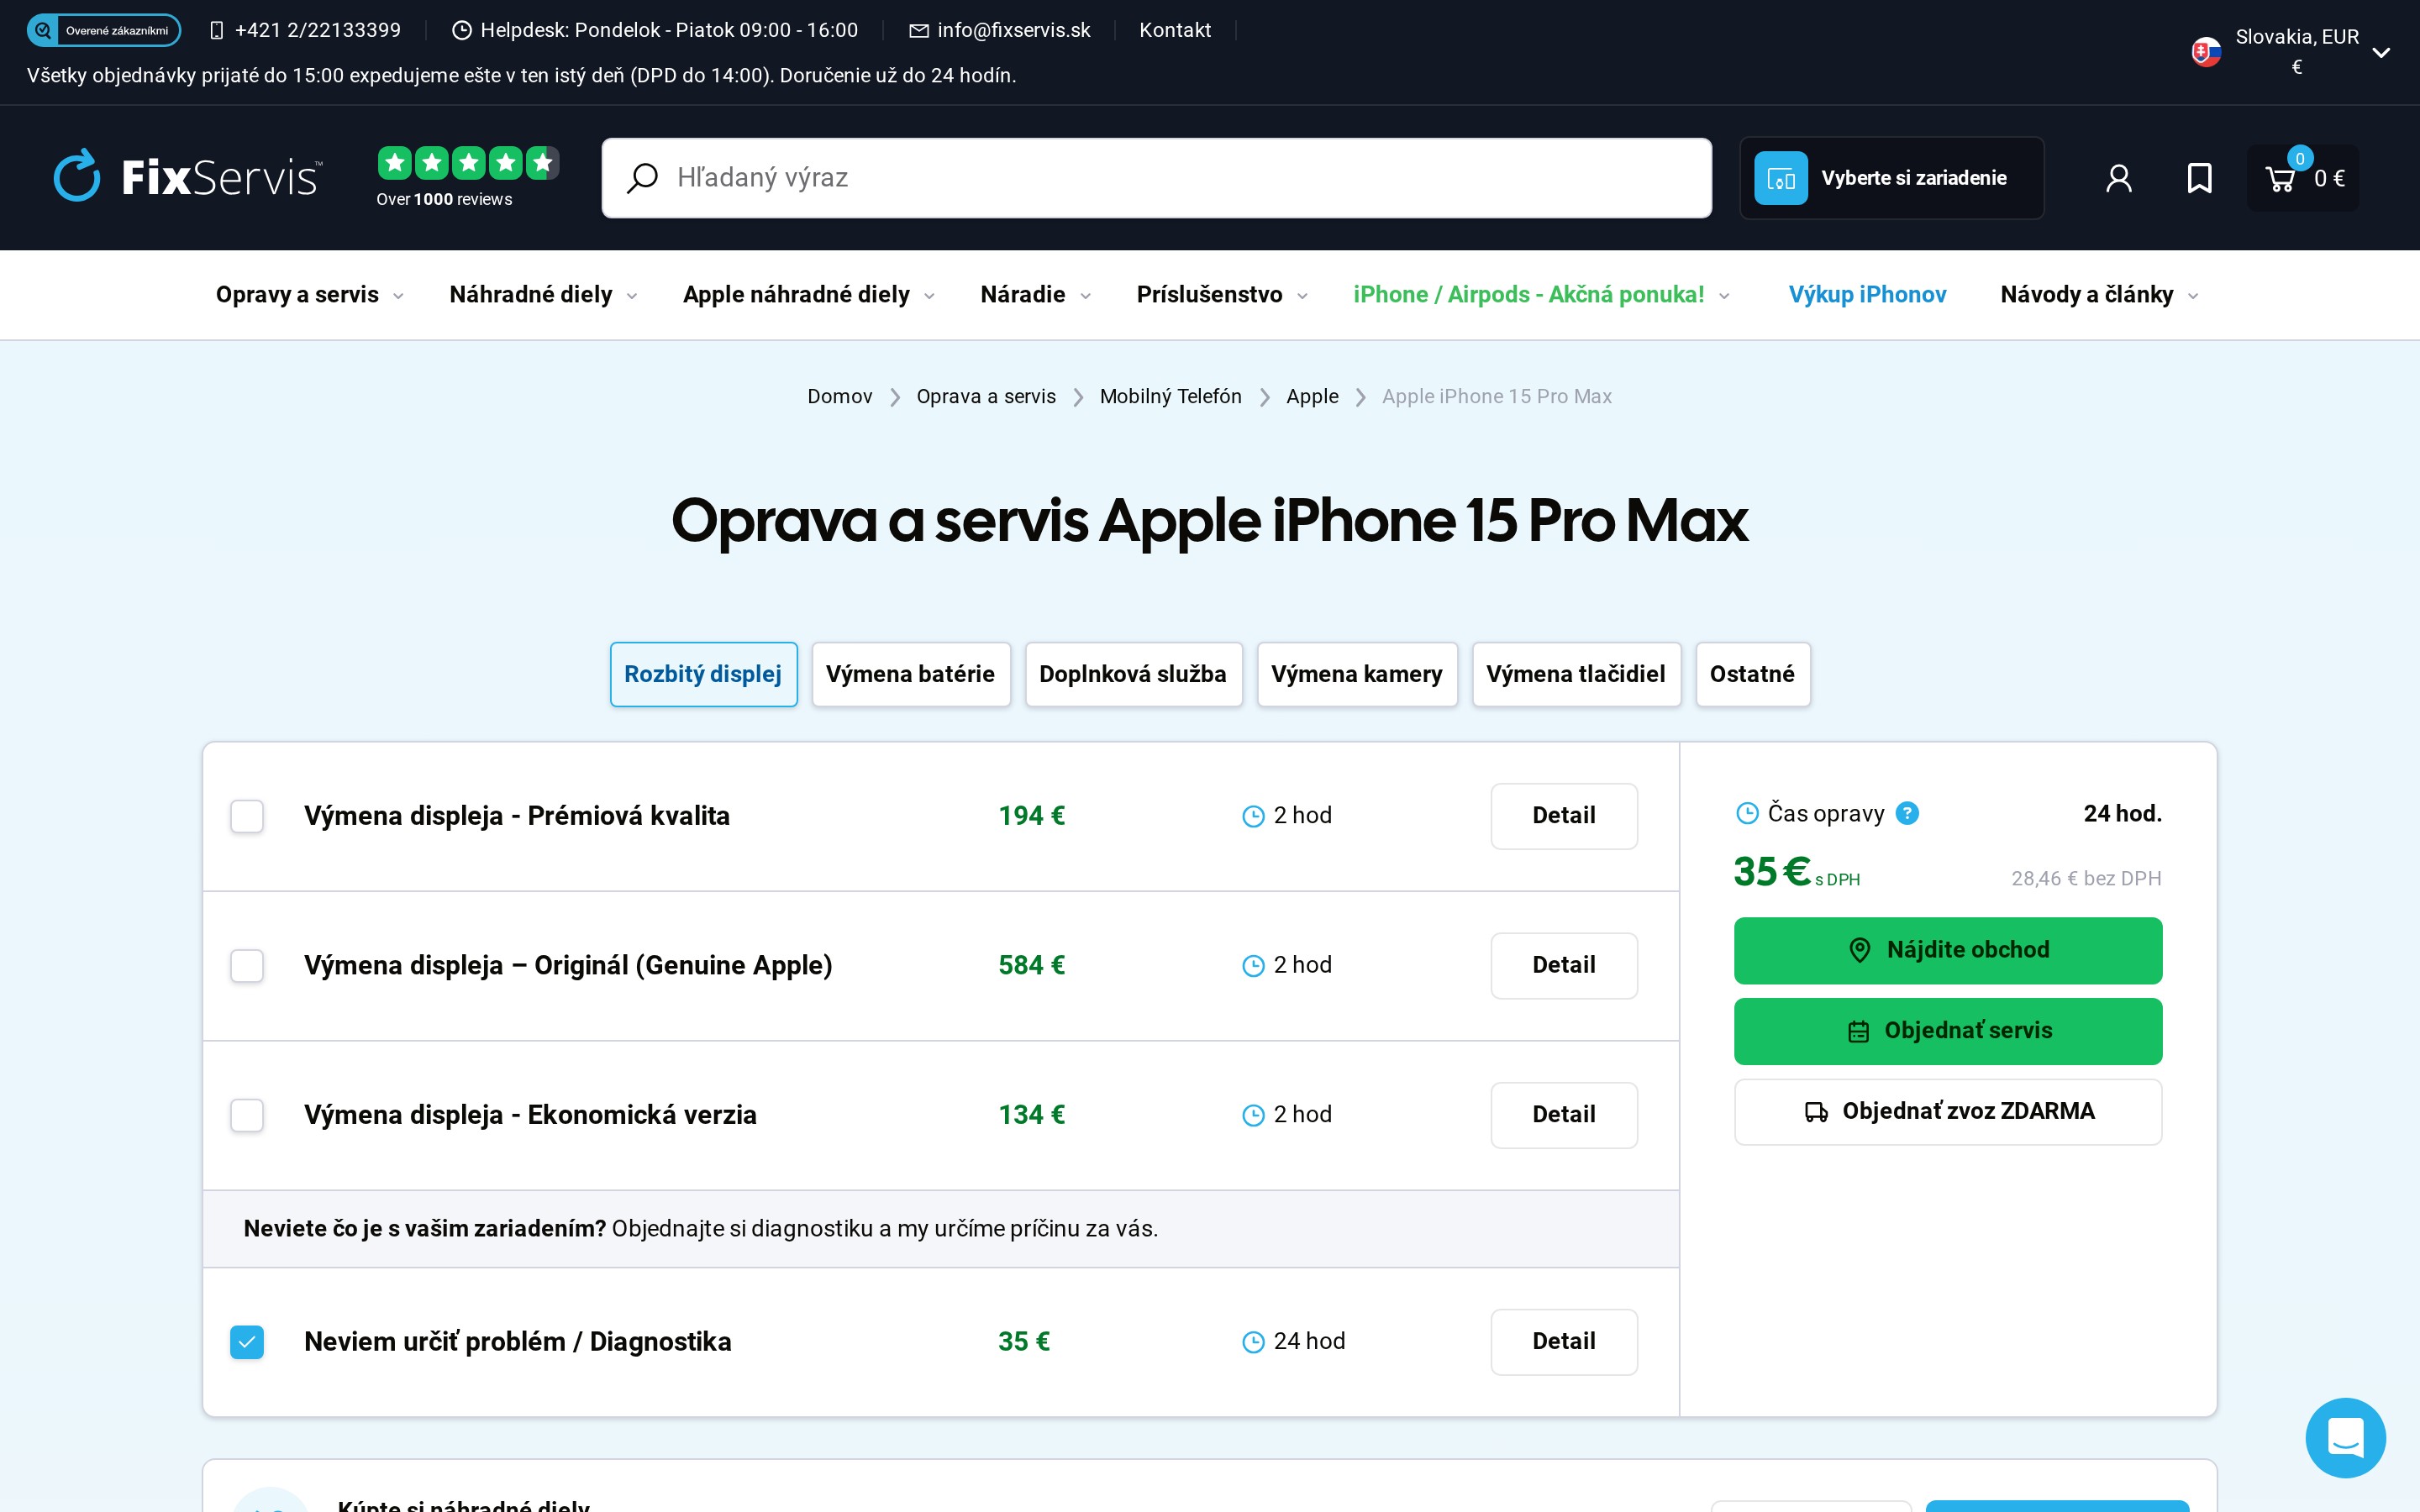Go to Oprava a servis breadcrumb
This screenshot has width=2420, height=1512.
985,397
